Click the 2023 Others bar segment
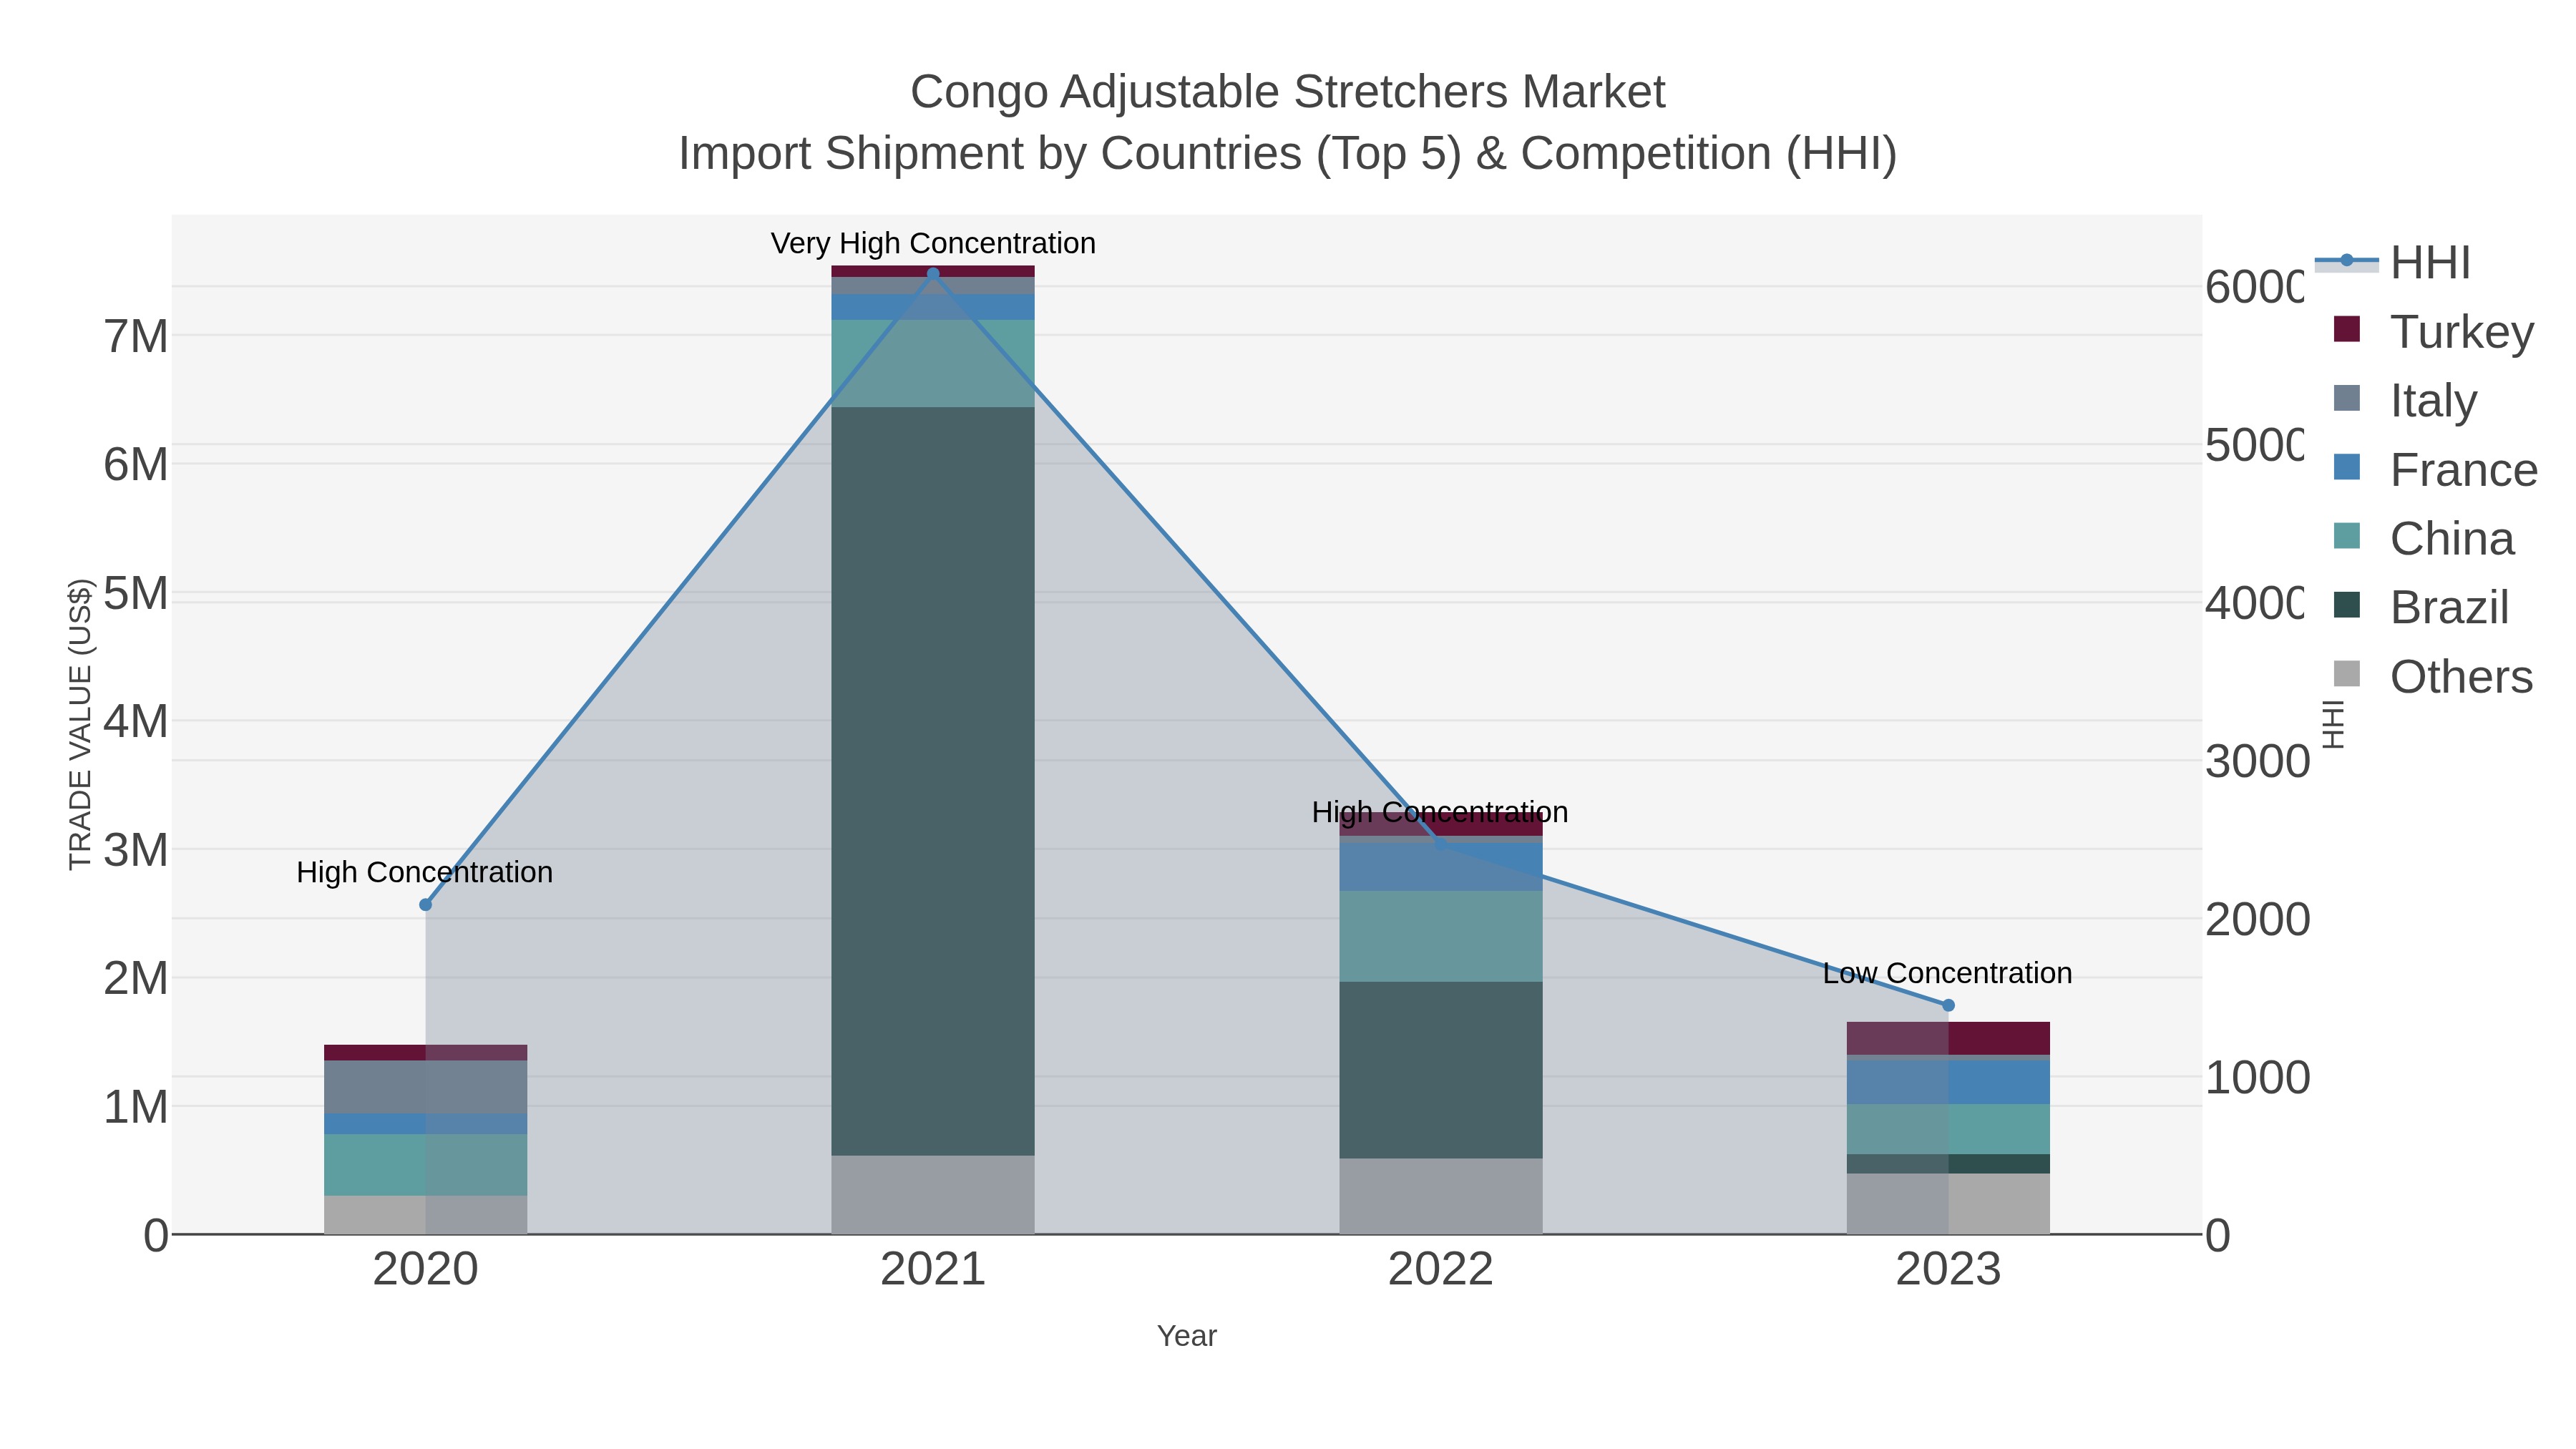 pyautogui.click(x=1948, y=1204)
